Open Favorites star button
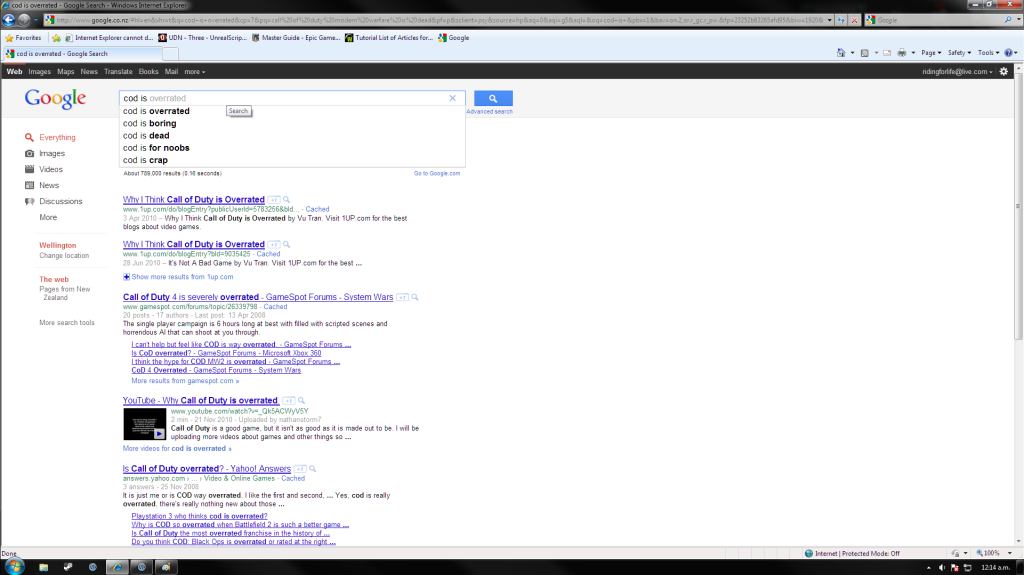Image resolution: width=1024 pixels, height=575 pixels. [x=23, y=38]
